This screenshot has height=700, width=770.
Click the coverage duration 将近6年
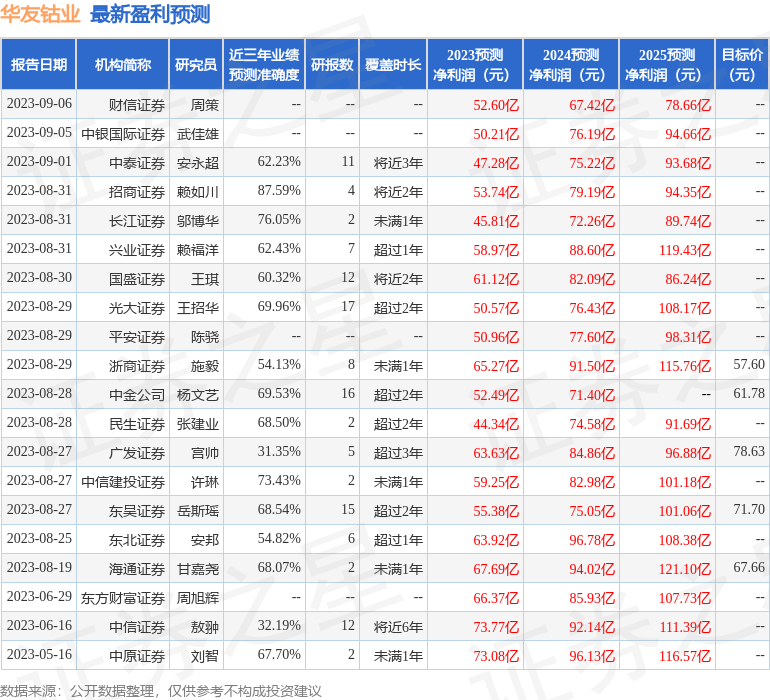398,626
